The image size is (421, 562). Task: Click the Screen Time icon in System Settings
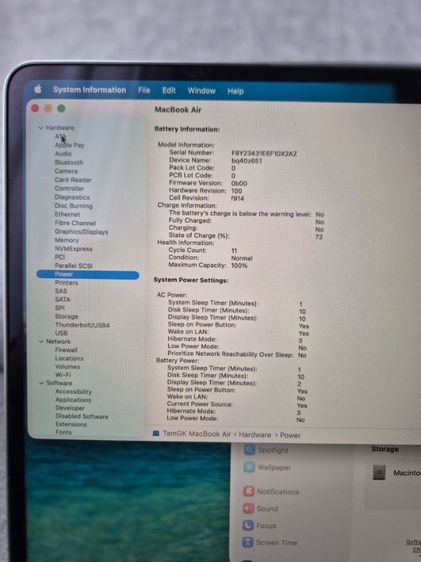click(248, 542)
